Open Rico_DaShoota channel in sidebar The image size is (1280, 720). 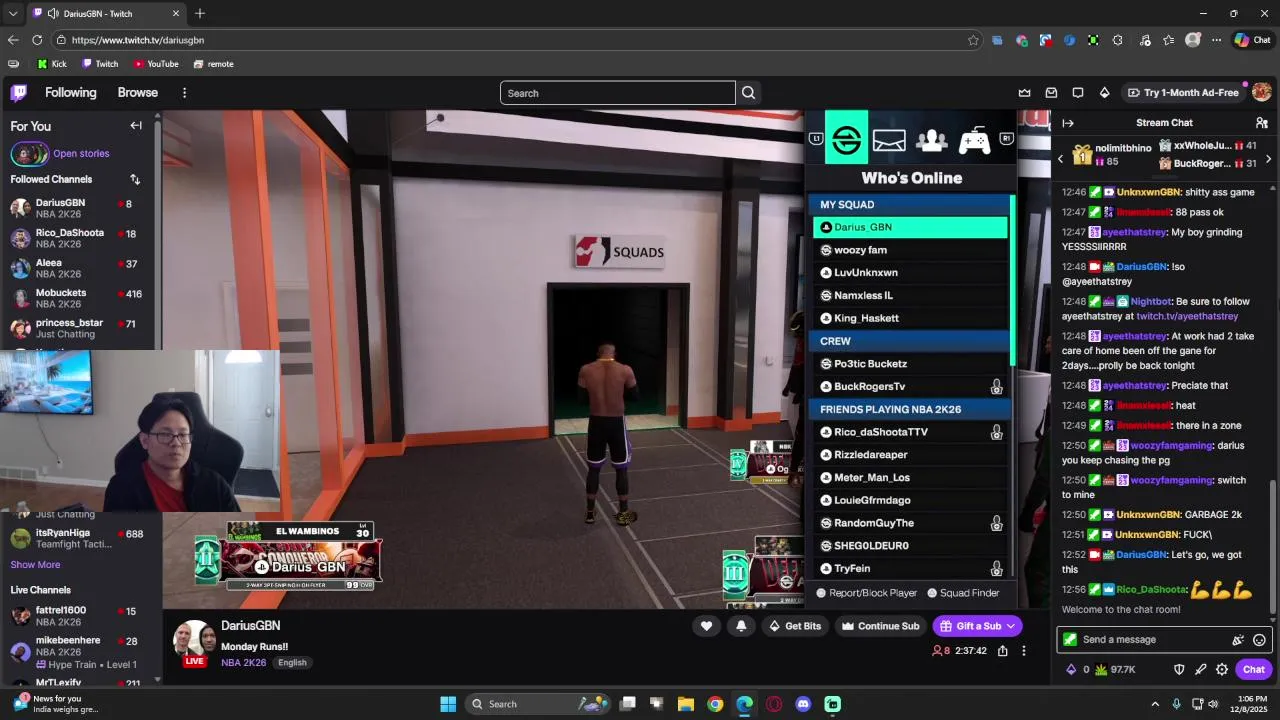(x=80, y=238)
